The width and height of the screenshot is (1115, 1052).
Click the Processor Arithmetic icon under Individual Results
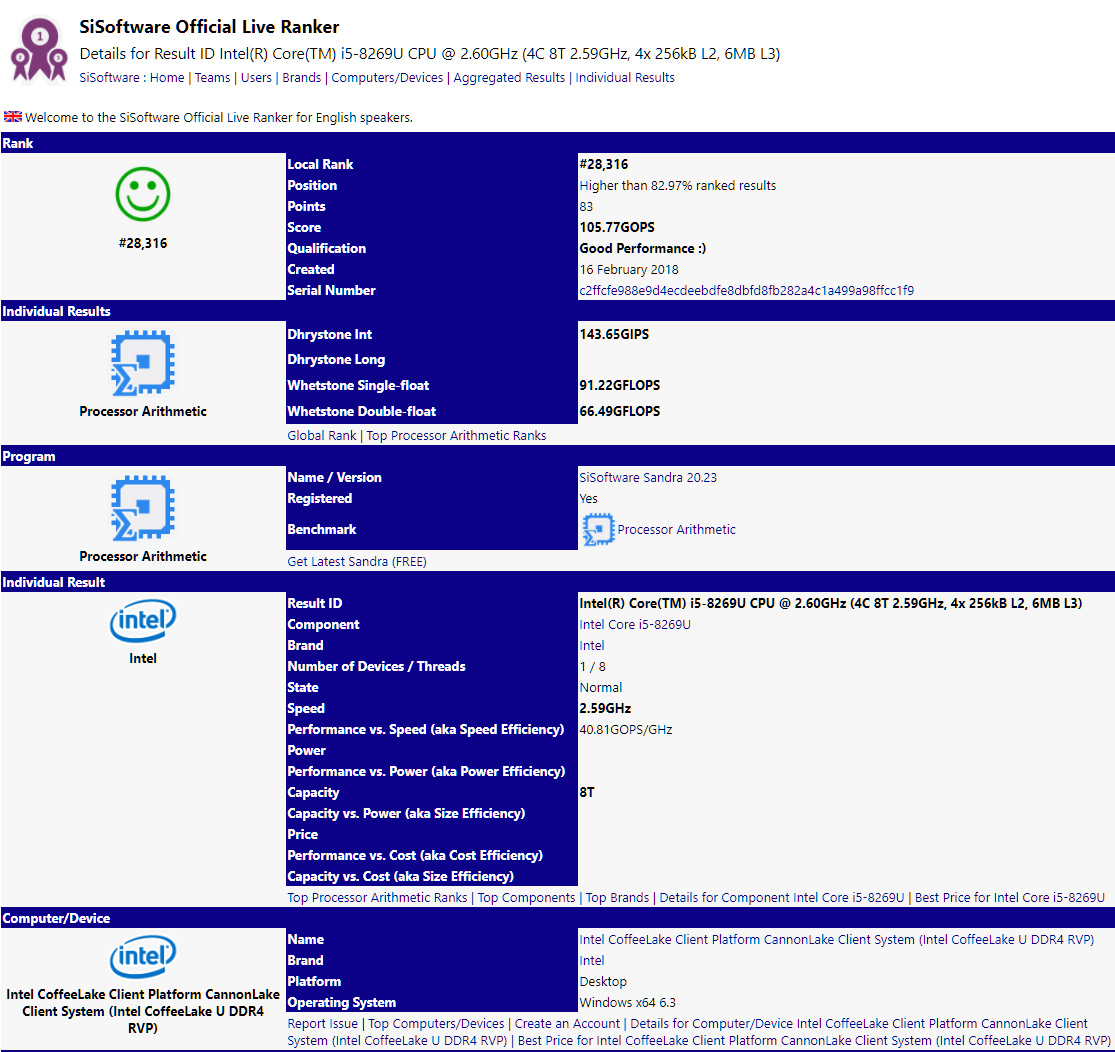click(x=143, y=363)
